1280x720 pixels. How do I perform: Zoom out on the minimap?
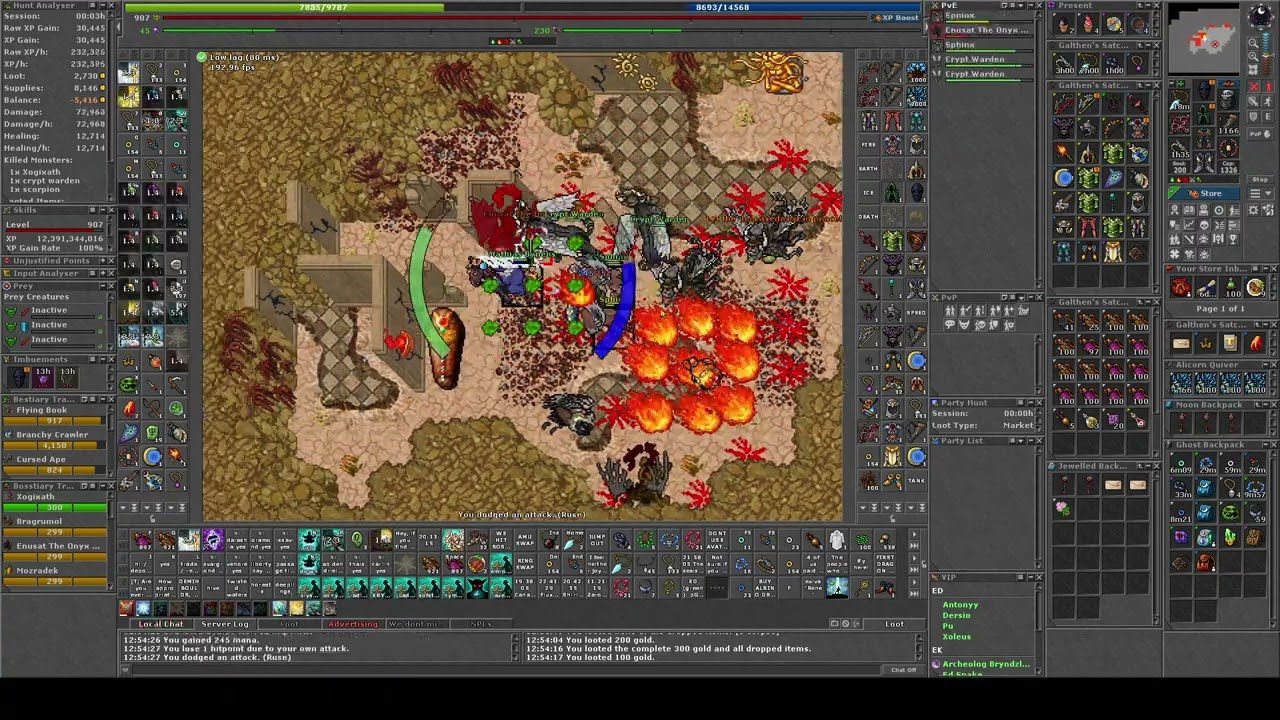tap(1253, 43)
